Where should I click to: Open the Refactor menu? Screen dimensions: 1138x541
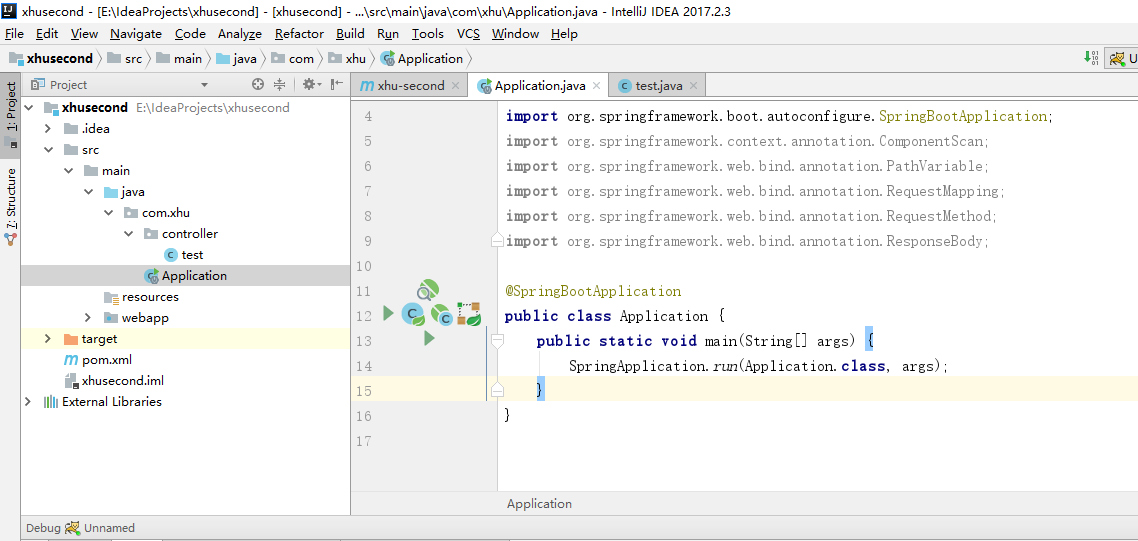click(299, 34)
